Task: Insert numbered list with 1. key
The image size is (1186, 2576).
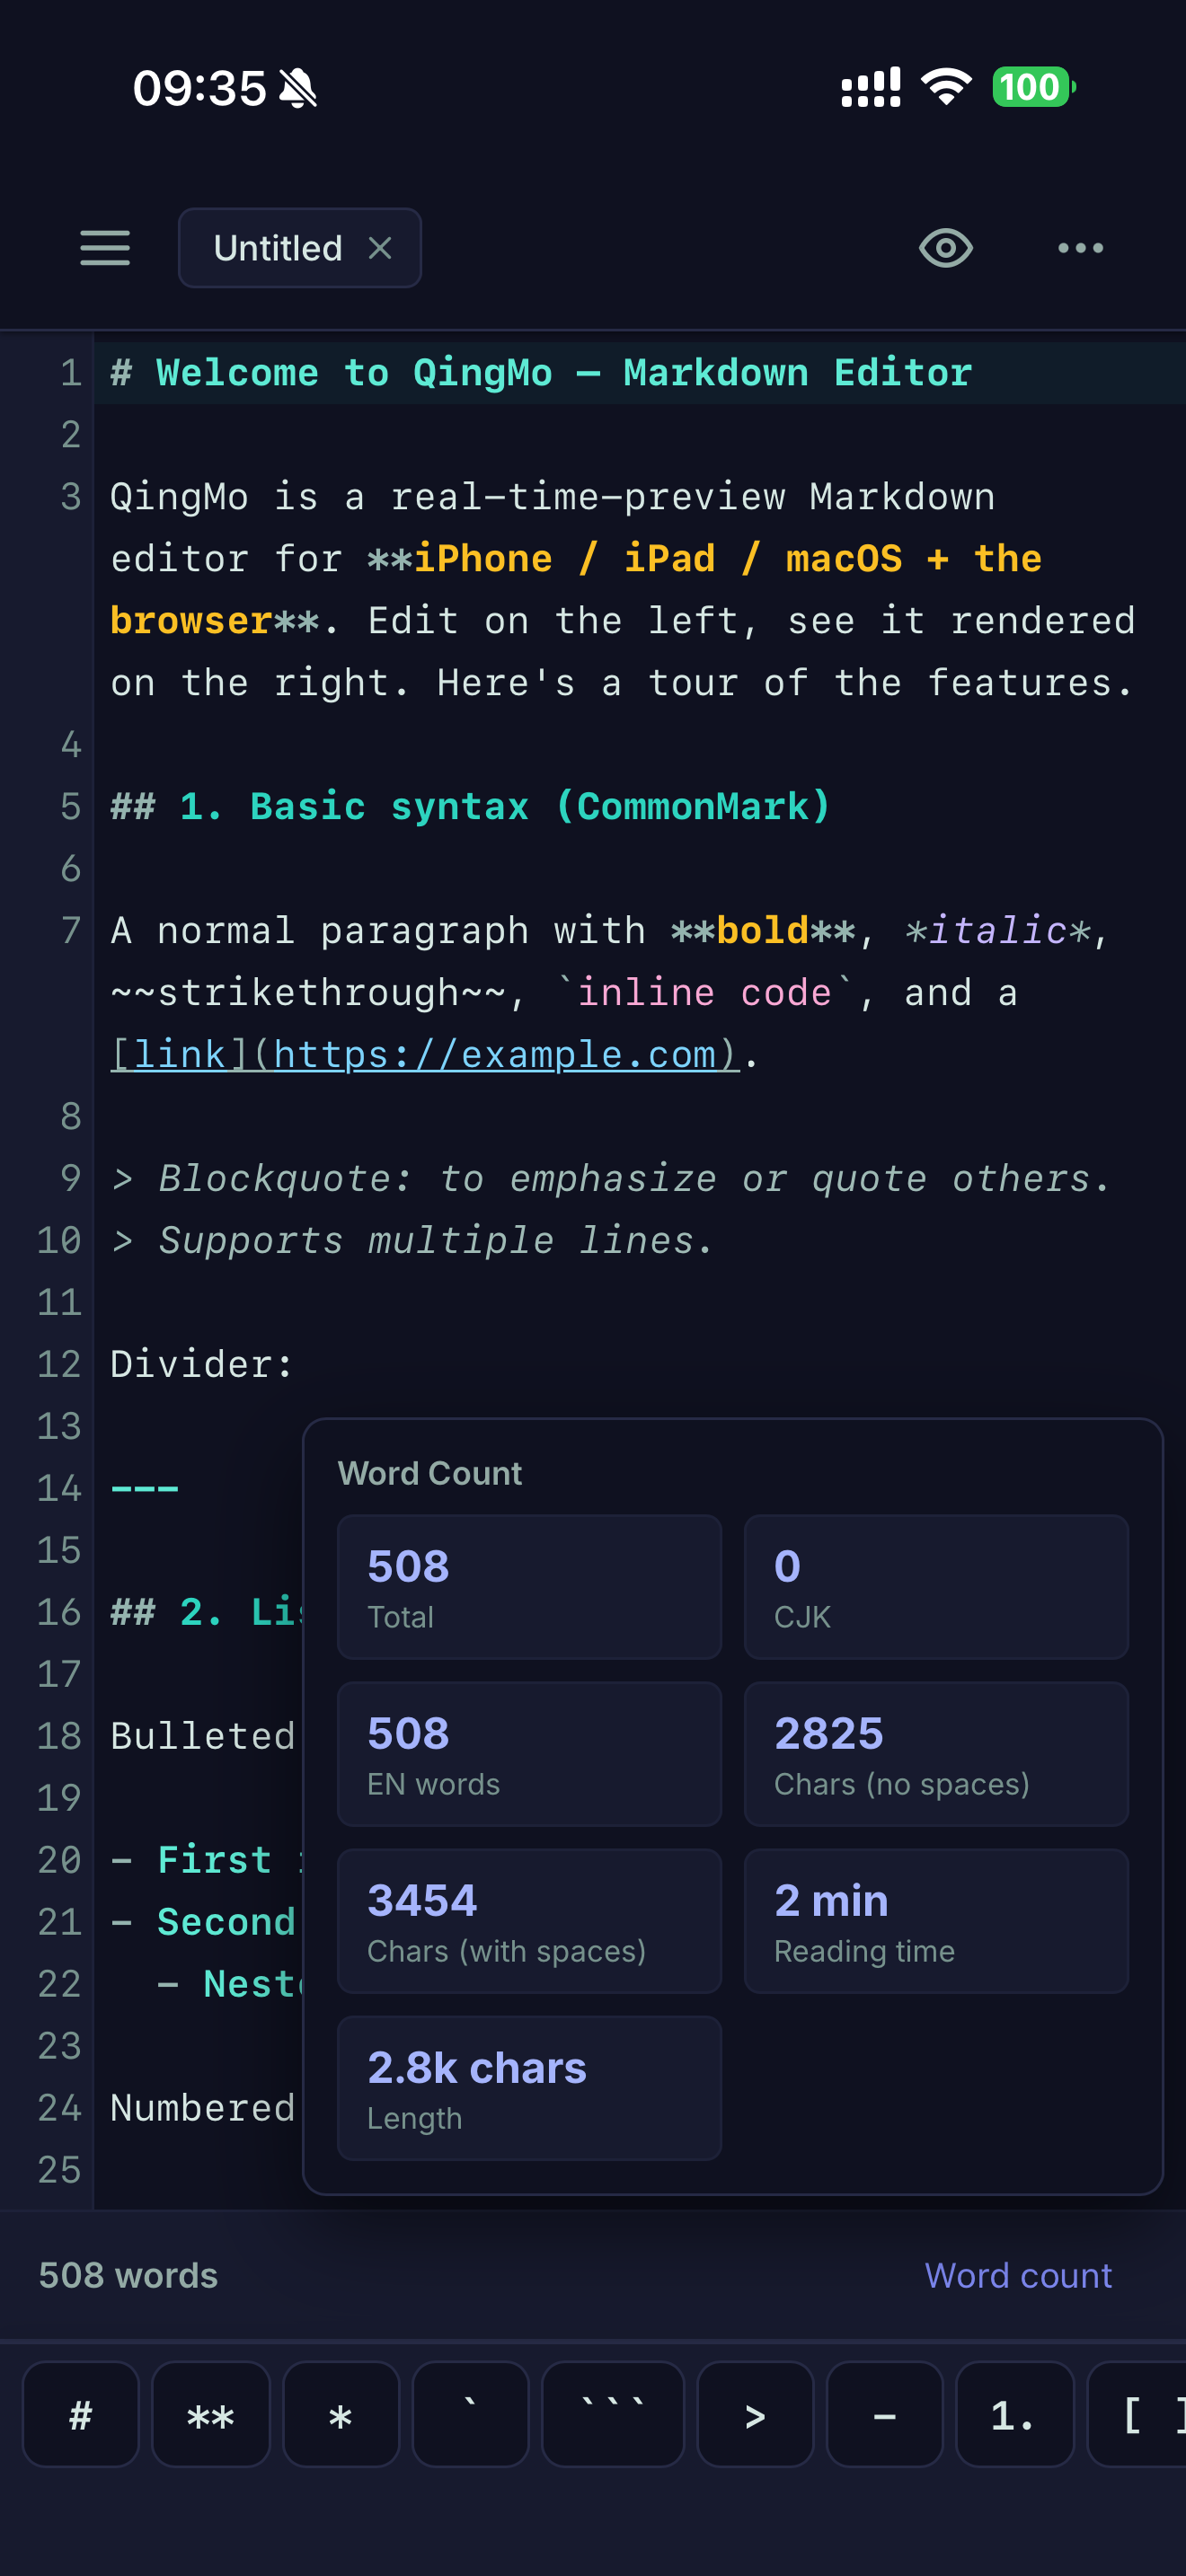Action: point(1014,2414)
